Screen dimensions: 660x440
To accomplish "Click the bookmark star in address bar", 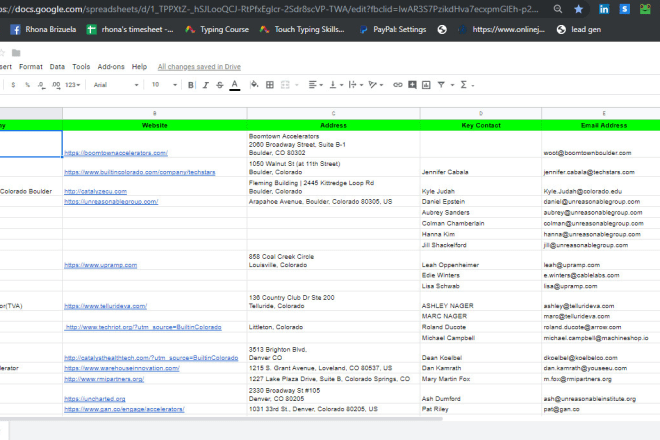I will [x=578, y=9].
